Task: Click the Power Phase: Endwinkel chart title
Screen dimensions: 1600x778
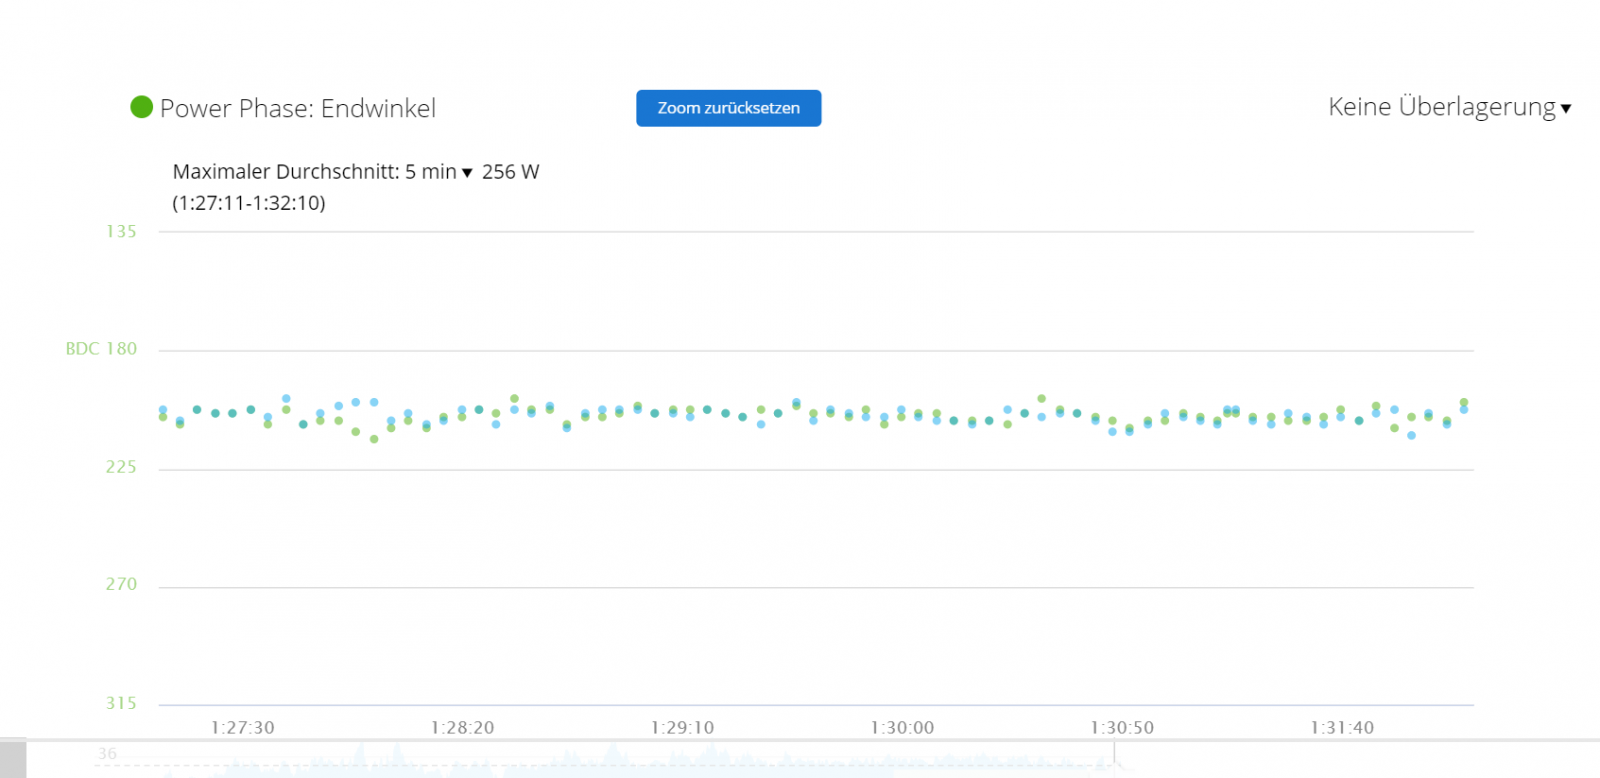Action: 298,108
